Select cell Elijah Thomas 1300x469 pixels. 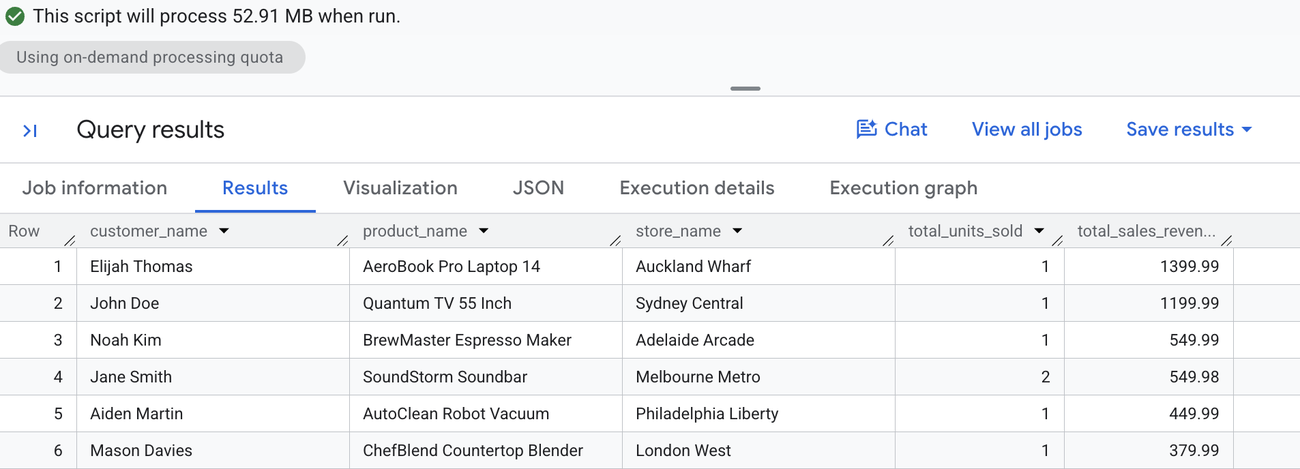click(213, 266)
